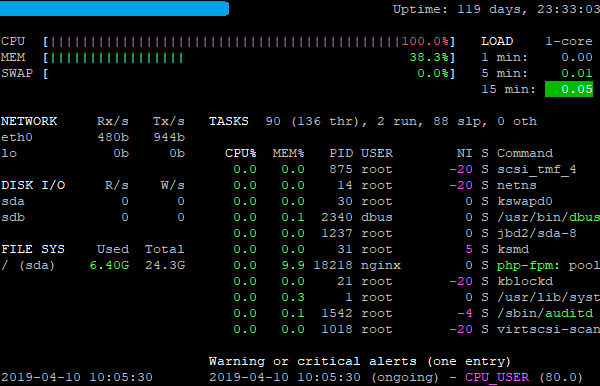Click the 1-core label
This screenshot has width=600, height=386.
click(x=569, y=41)
